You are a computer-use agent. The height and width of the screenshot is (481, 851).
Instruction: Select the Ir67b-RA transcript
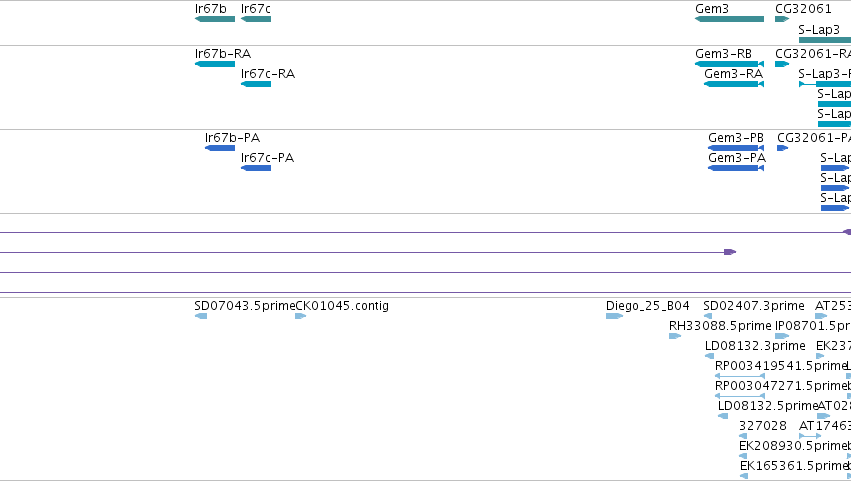215,64
